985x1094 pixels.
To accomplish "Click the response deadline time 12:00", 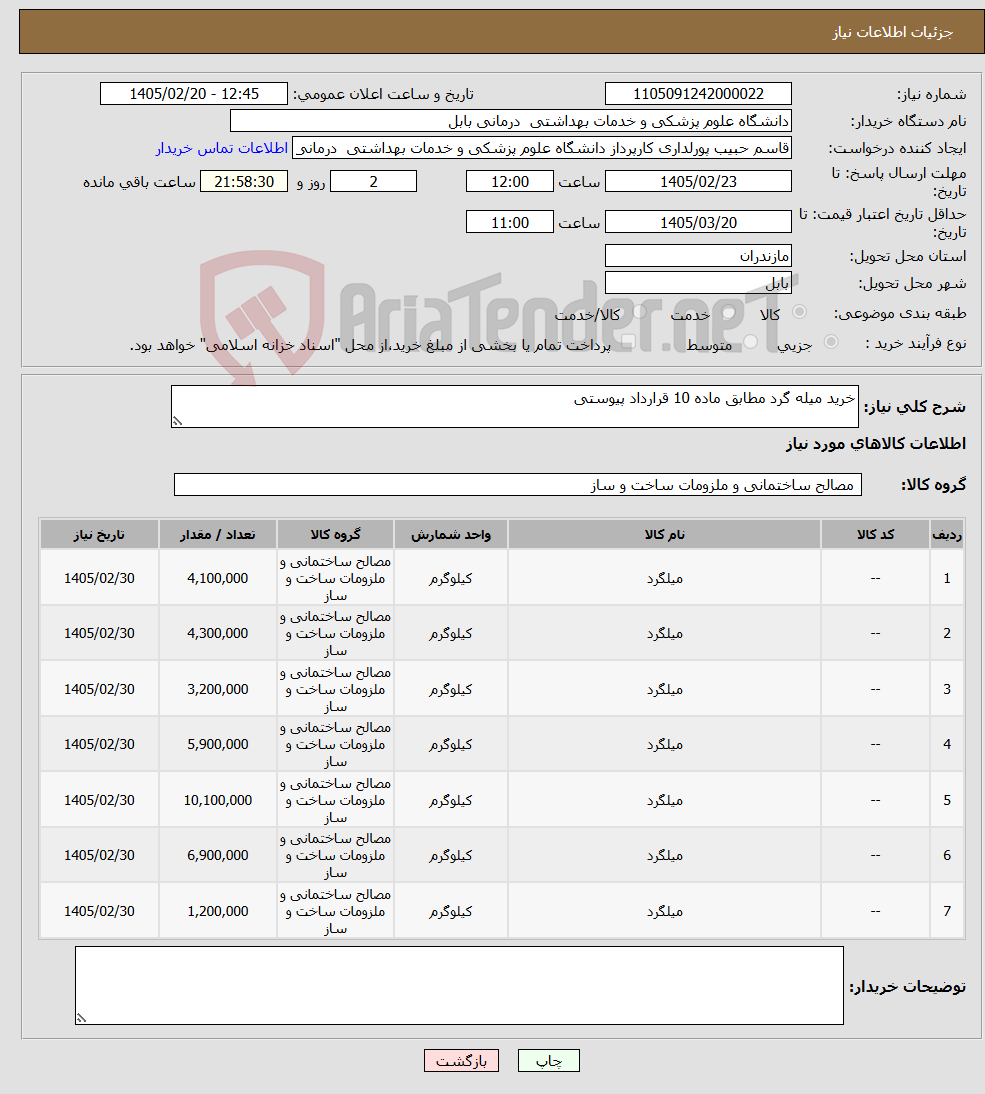I will 510,181.
